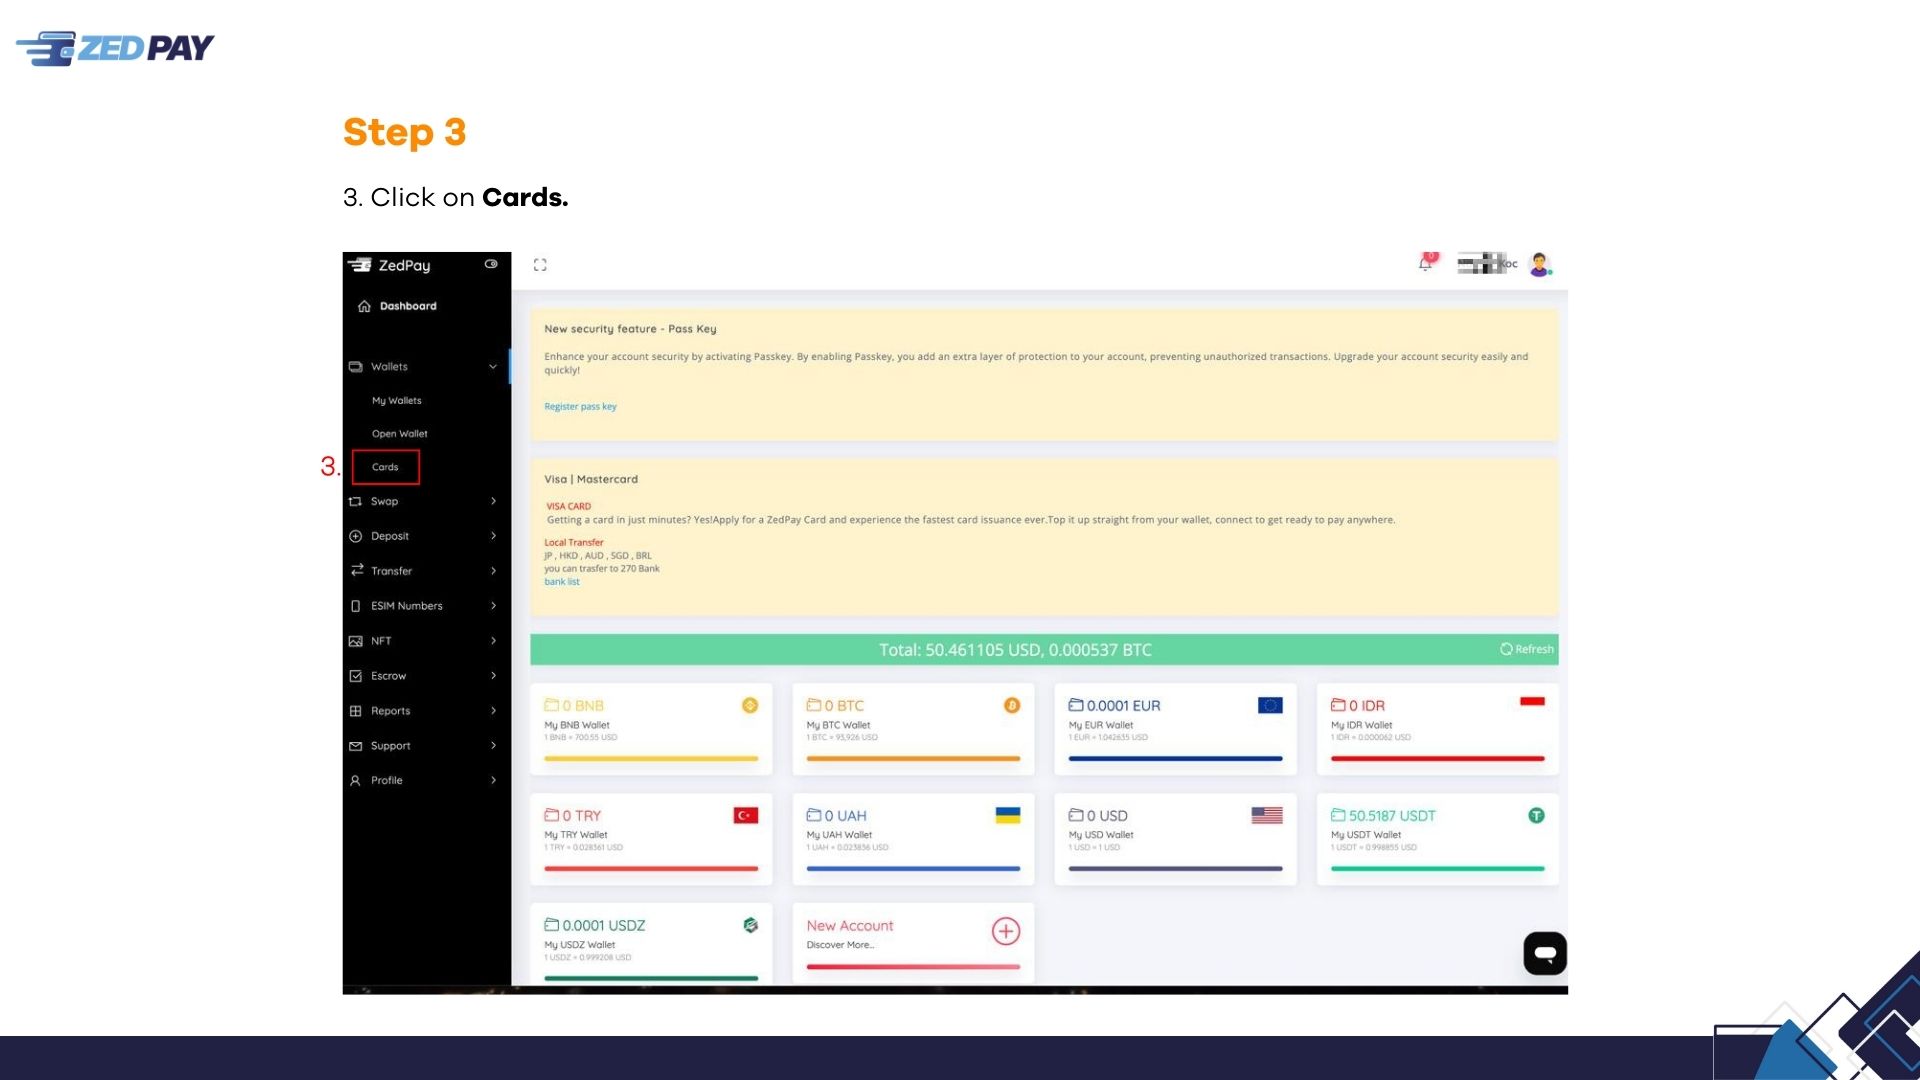The width and height of the screenshot is (1920, 1080).
Task: Click the green USDT wallet bar
Action: click(1437, 869)
